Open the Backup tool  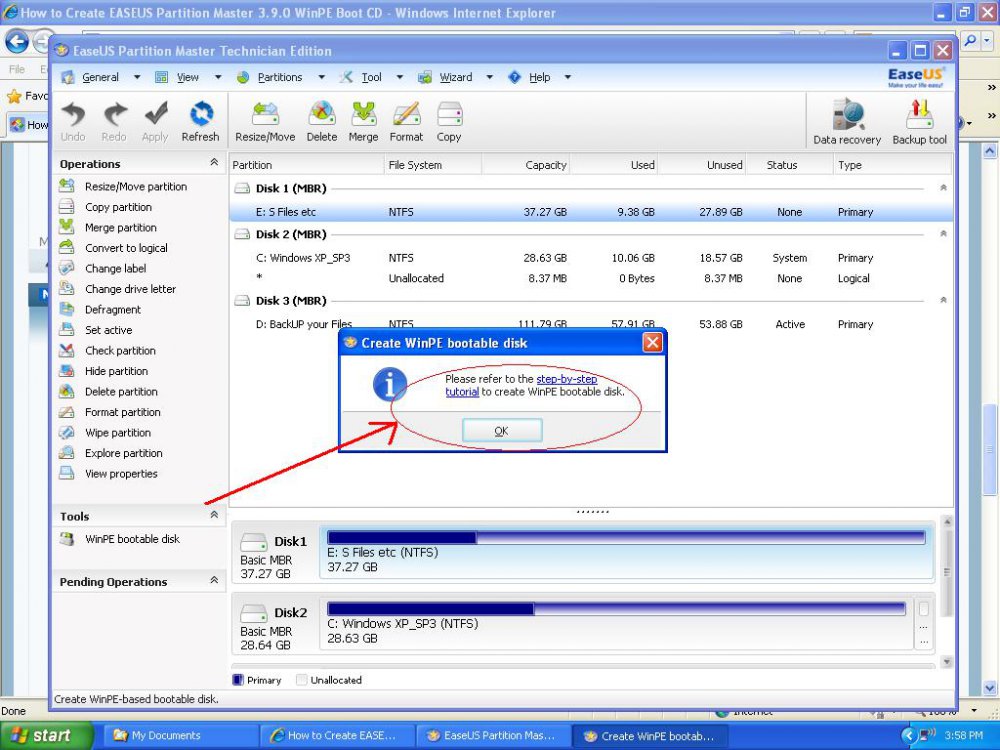coord(920,122)
